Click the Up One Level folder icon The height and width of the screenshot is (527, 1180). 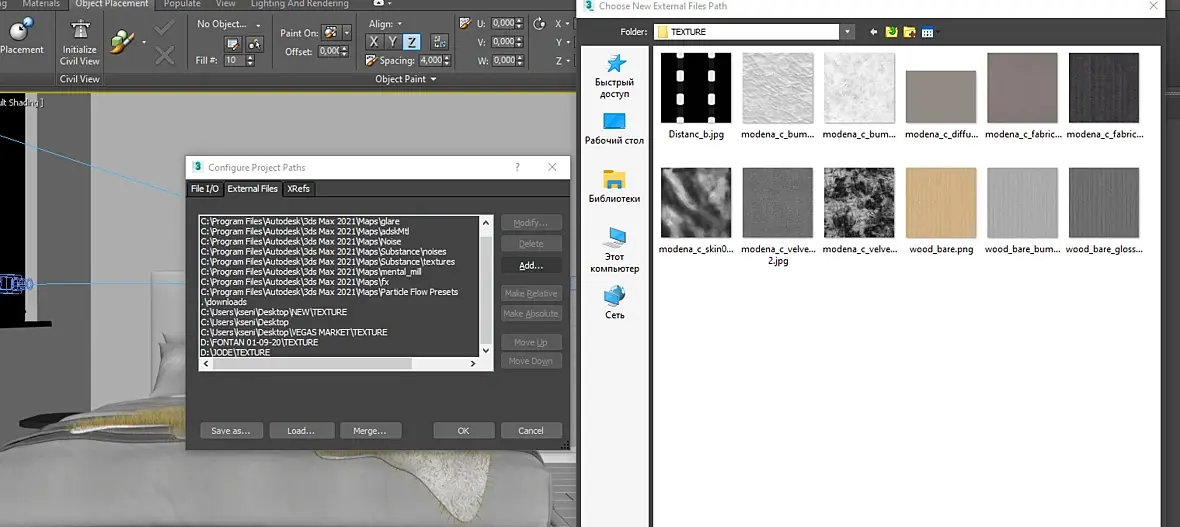click(x=892, y=32)
